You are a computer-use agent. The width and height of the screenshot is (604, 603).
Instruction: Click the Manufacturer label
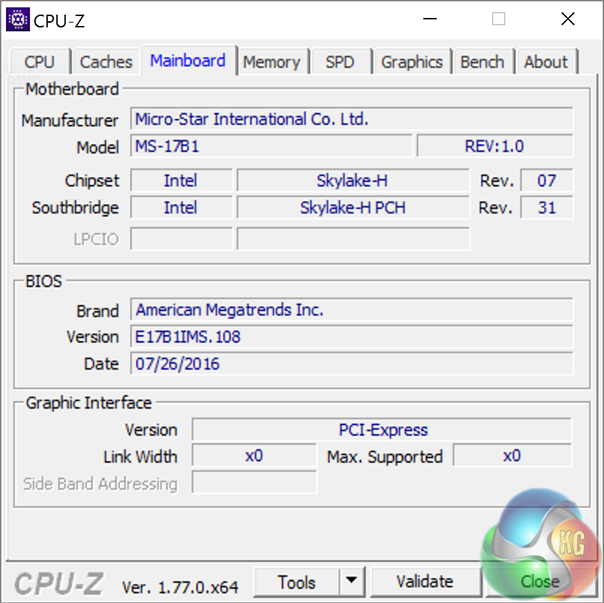click(x=70, y=120)
